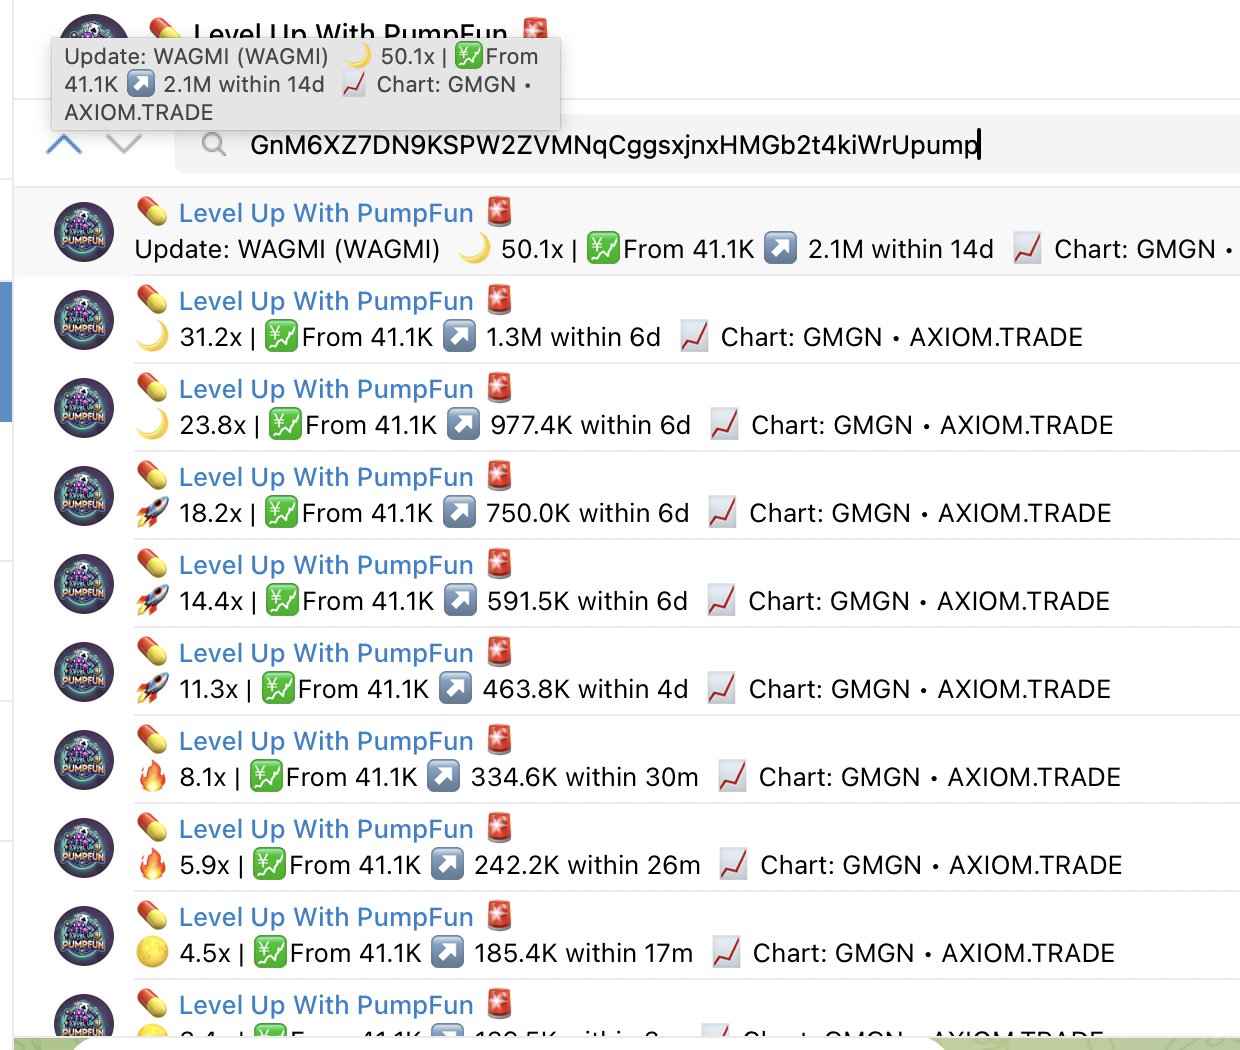Select message '334.6K within 30m'
Image resolution: width=1240 pixels, height=1050 pixels.
coord(584,777)
